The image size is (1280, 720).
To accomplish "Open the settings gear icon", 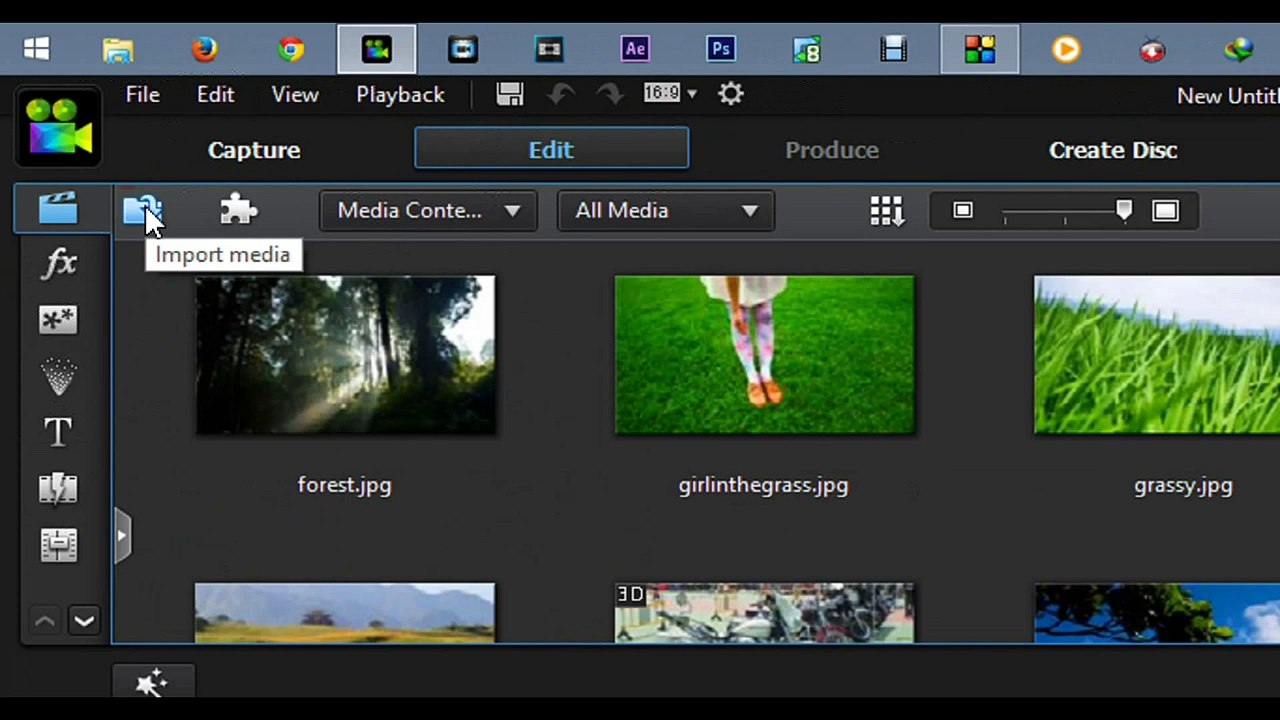I will pyautogui.click(x=731, y=94).
